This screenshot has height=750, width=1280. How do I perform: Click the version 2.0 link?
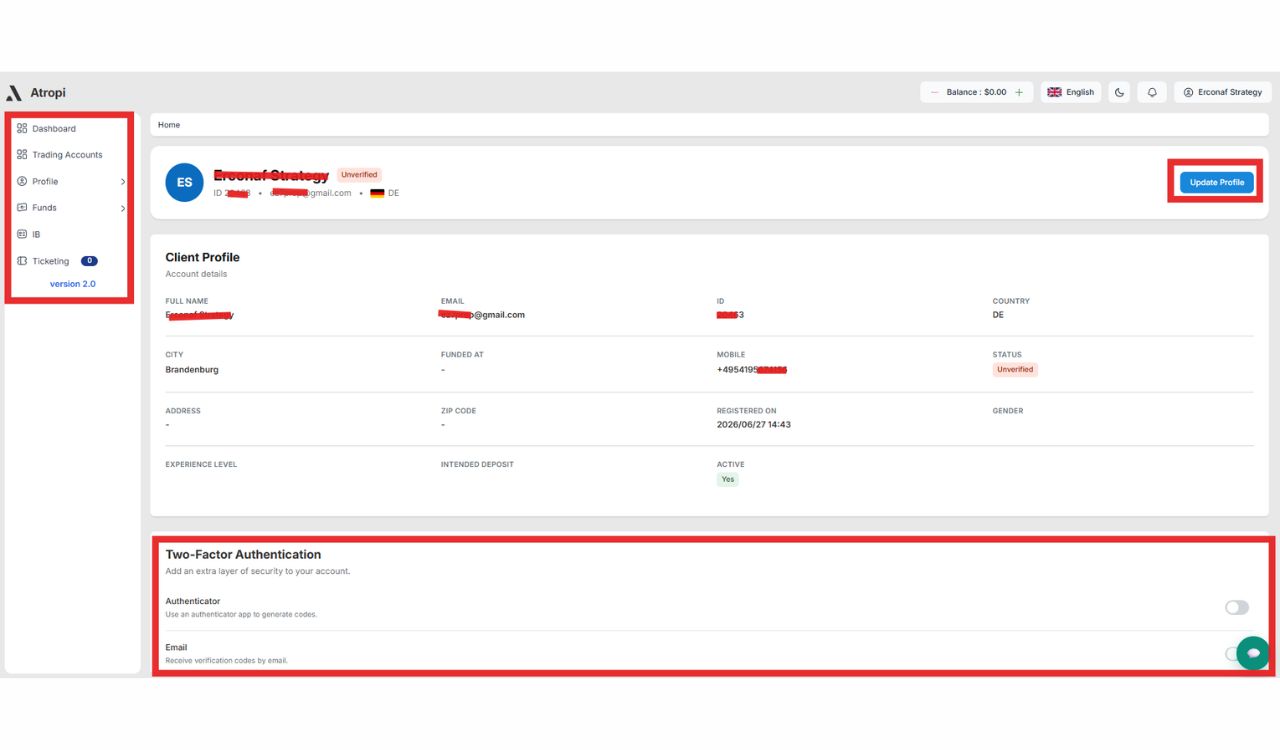point(73,284)
